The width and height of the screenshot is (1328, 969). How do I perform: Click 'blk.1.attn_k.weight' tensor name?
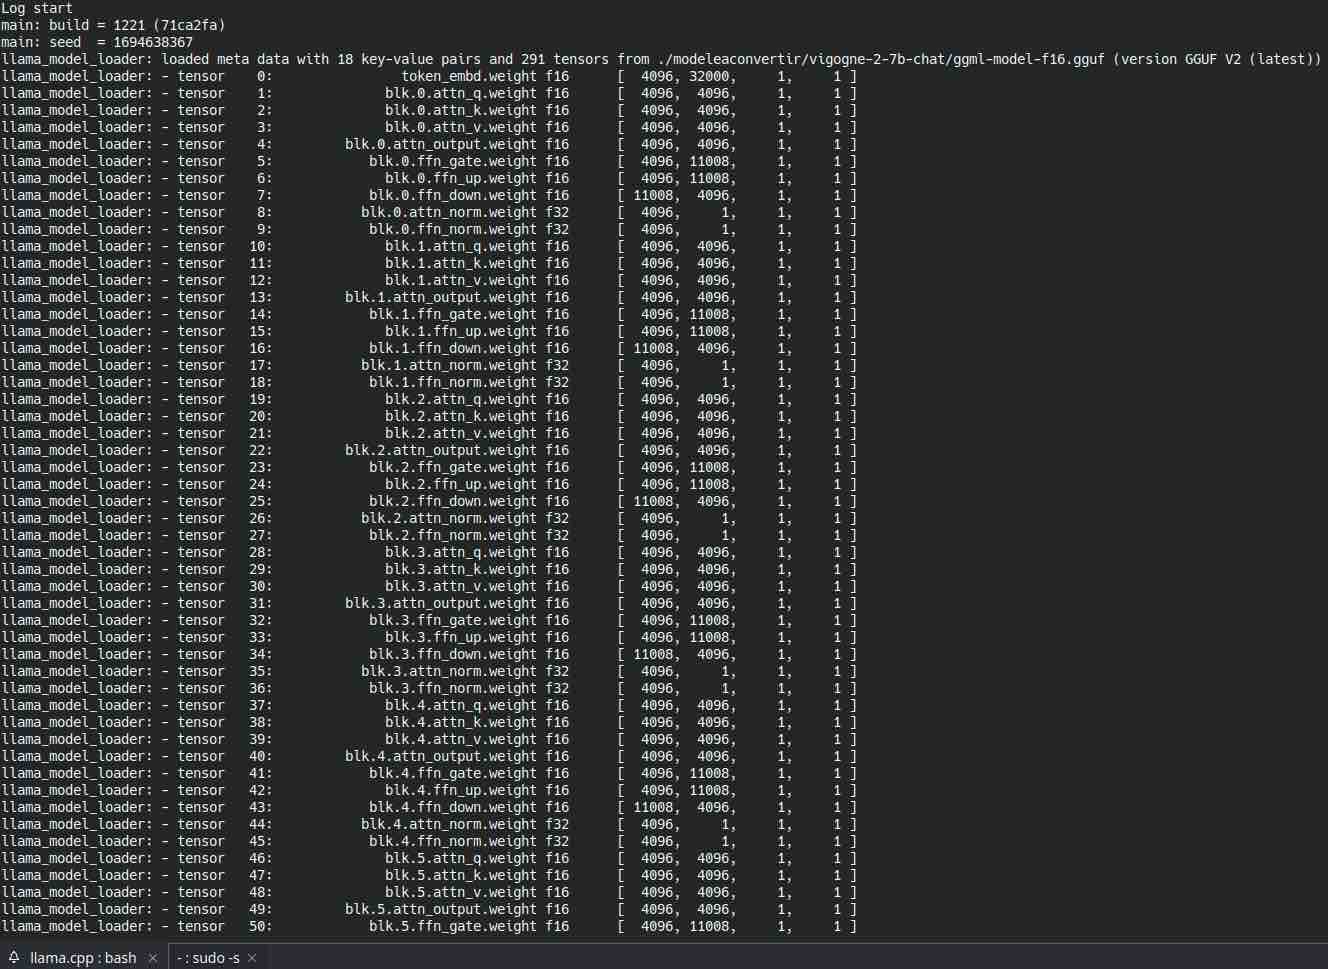tap(462, 263)
